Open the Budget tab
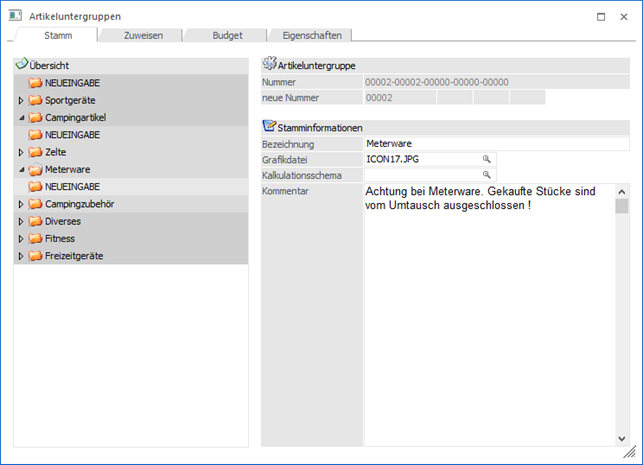This screenshot has height=465, width=643. click(x=227, y=35)
